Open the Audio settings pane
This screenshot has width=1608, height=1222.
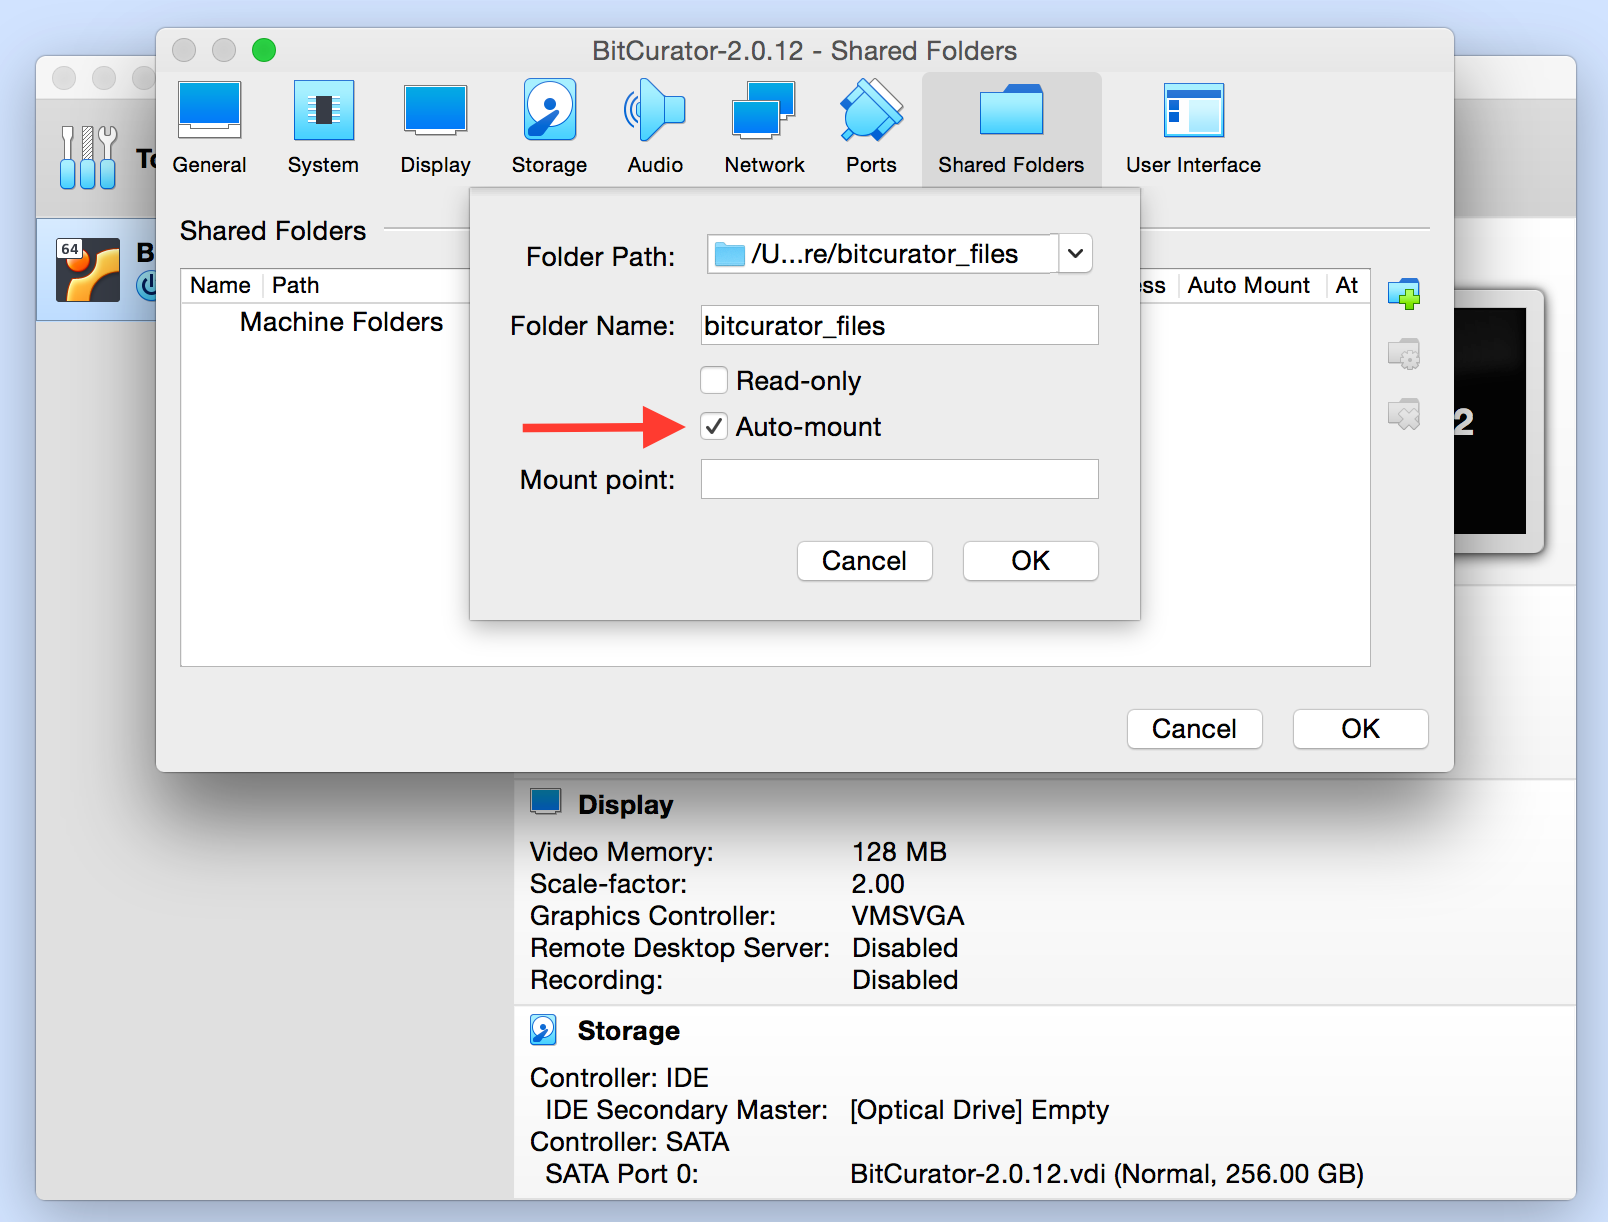coord(655,128)
